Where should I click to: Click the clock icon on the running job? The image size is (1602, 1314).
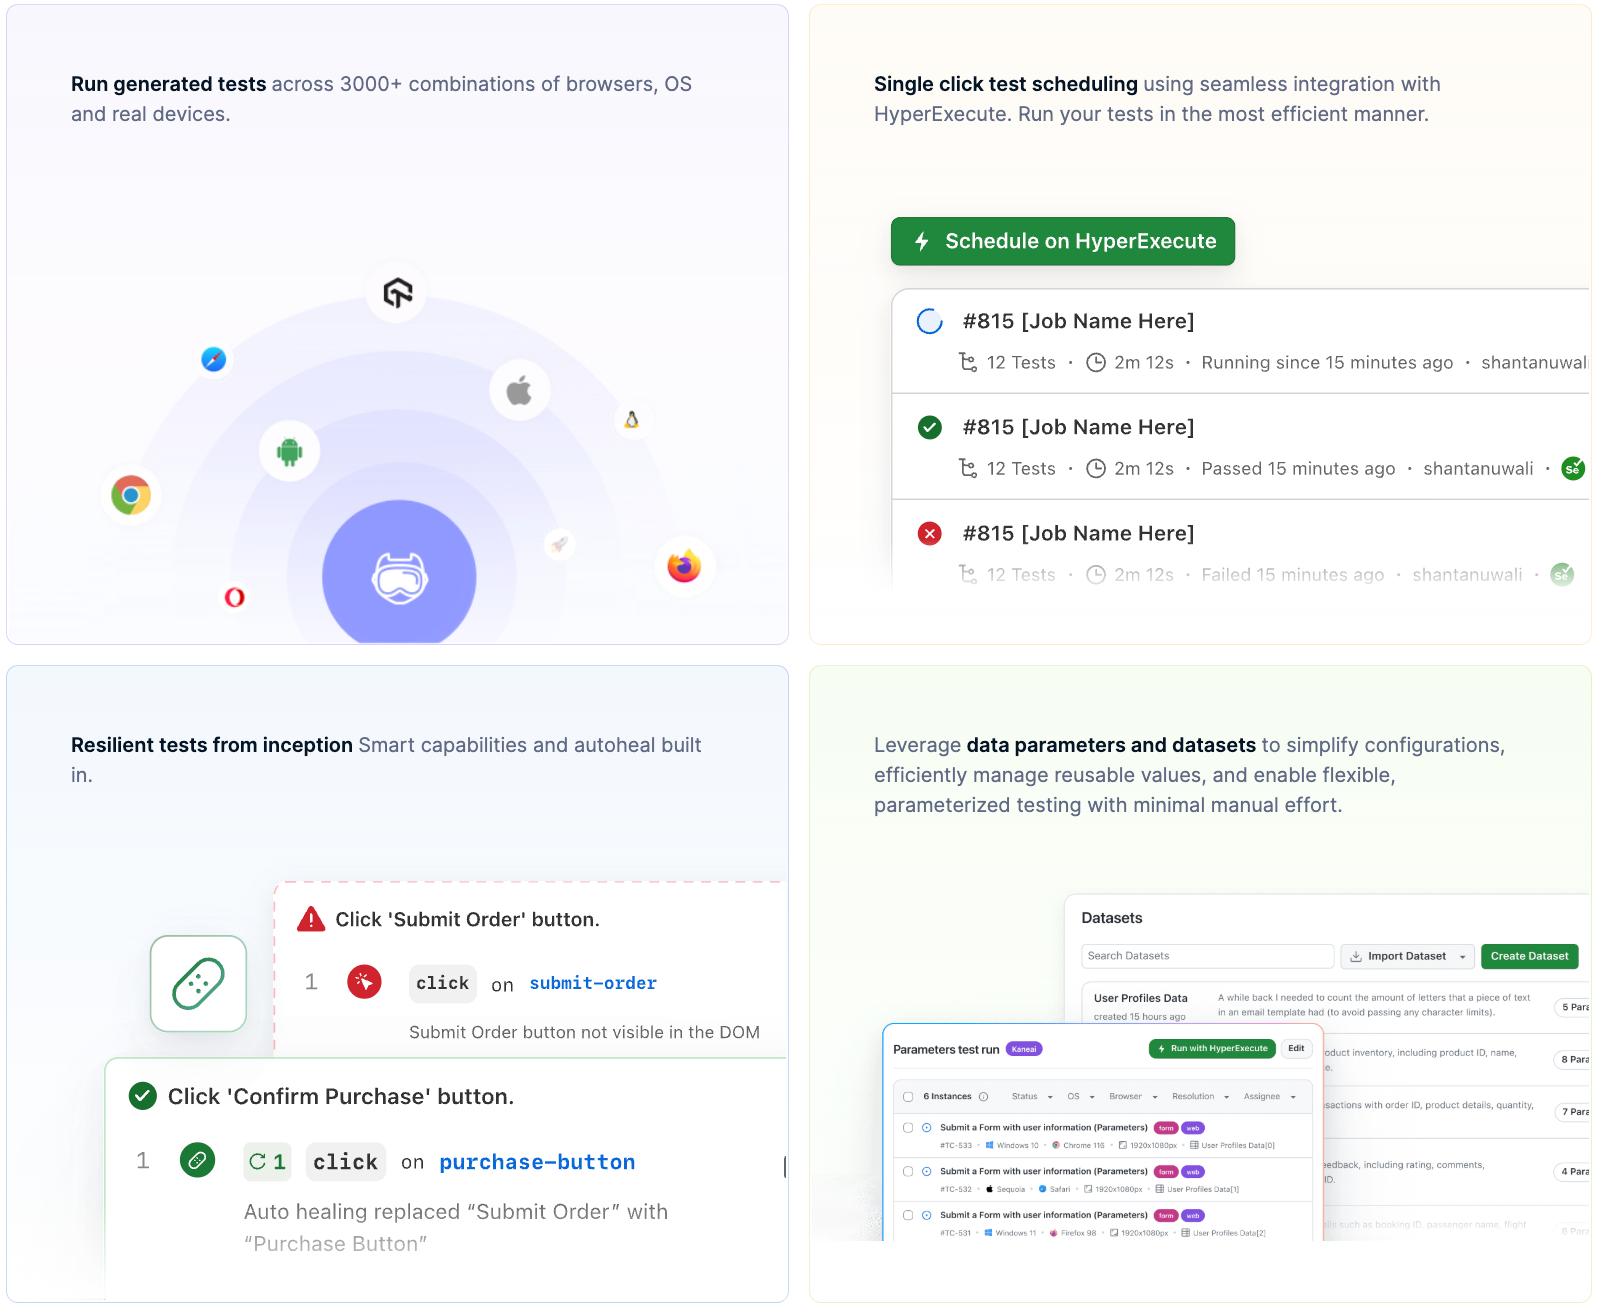pos(1096,362)
